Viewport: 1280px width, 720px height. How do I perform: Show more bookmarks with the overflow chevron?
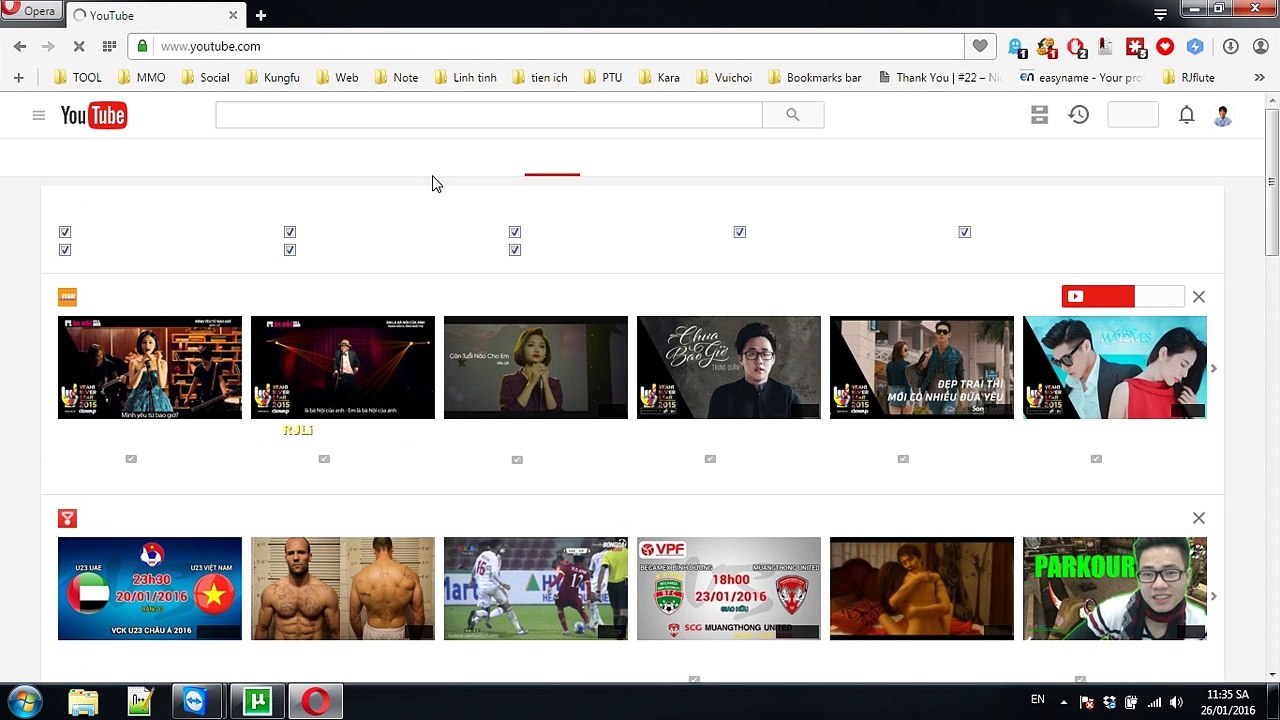1259,77
